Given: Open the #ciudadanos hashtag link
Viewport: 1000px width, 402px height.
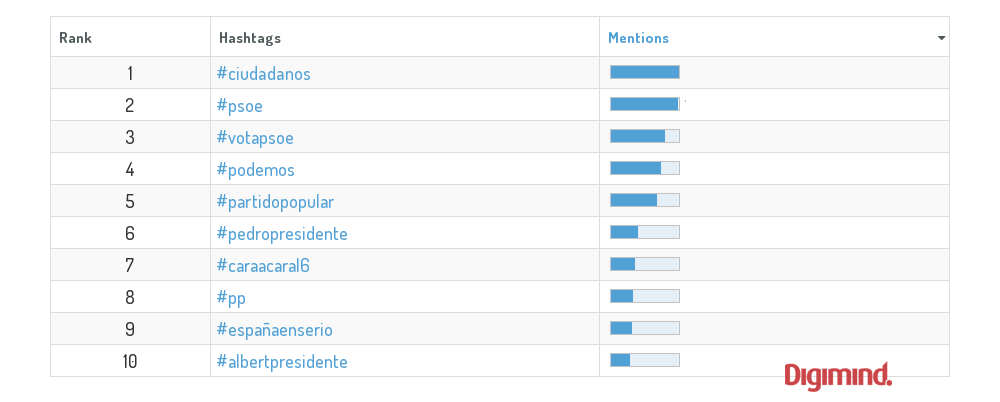Looking at the screenshot, I should click(x=263, y=73).
